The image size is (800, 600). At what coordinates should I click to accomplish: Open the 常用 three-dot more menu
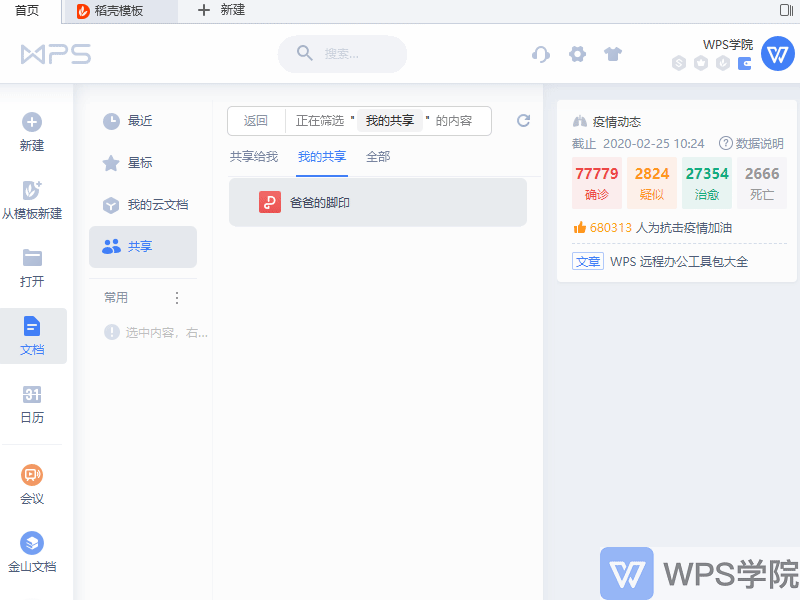click(x=177, y=298)
